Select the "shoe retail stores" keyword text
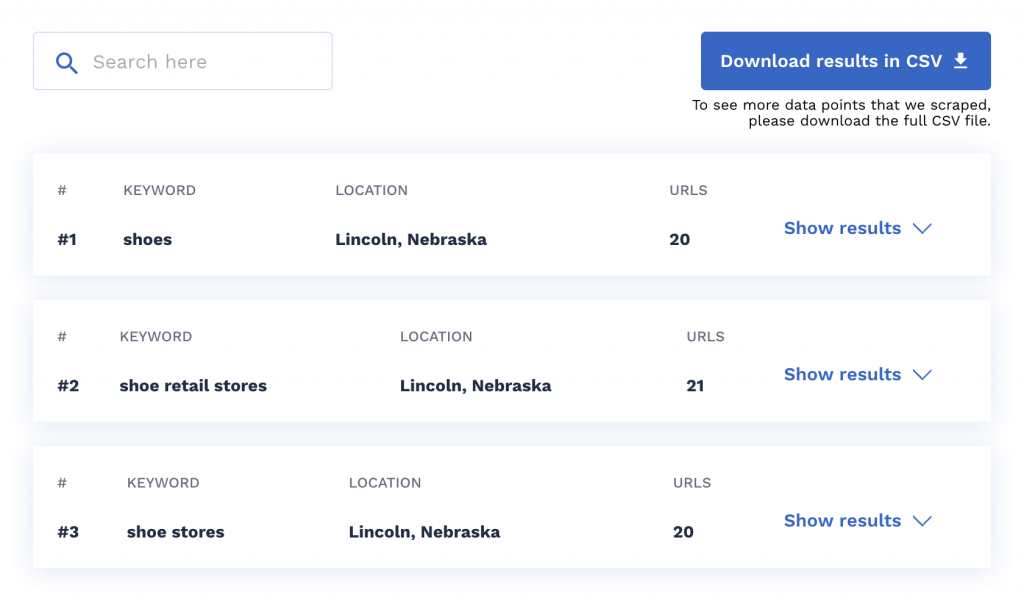Viewport: 1024px width, 607px height. click(193, 386)
